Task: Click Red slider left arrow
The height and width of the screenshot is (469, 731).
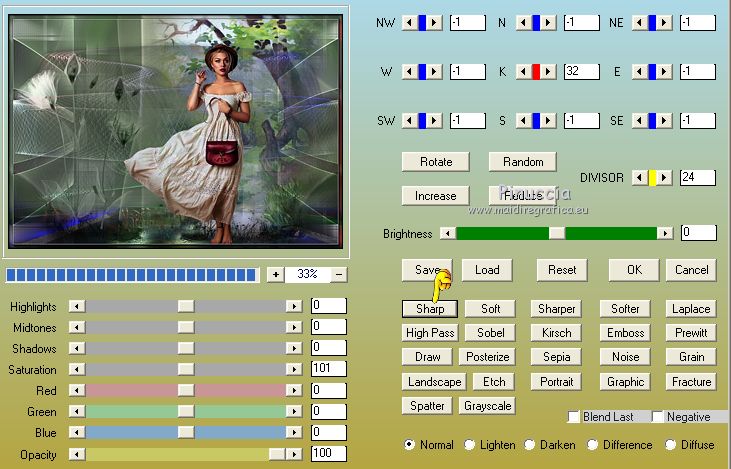Action: click(x=77, y=390)
